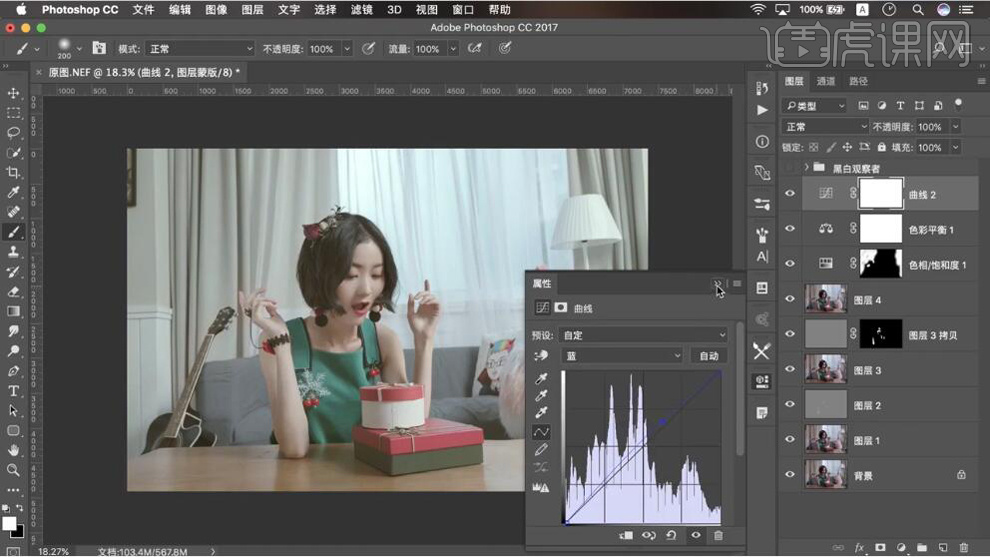Hide the 背景 layer
This screenshot has height=557, width=990.
790,474
